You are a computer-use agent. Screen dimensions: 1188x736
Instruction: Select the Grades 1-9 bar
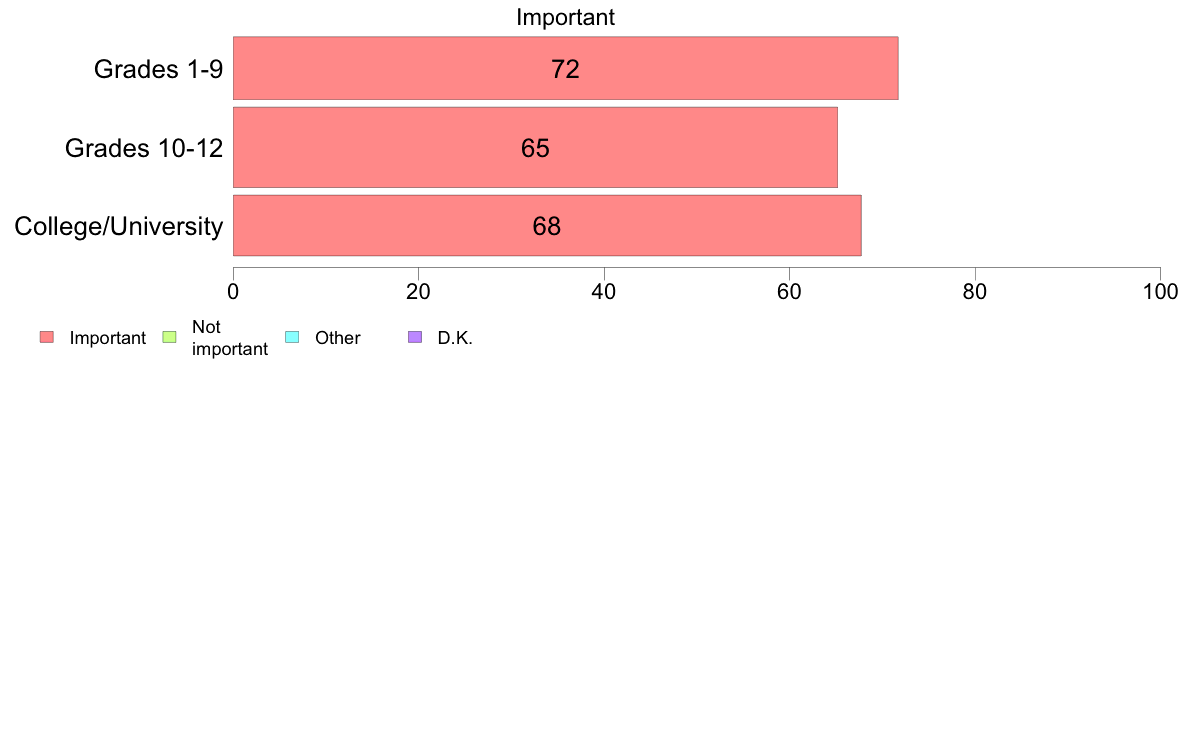[x=565, y=68]
